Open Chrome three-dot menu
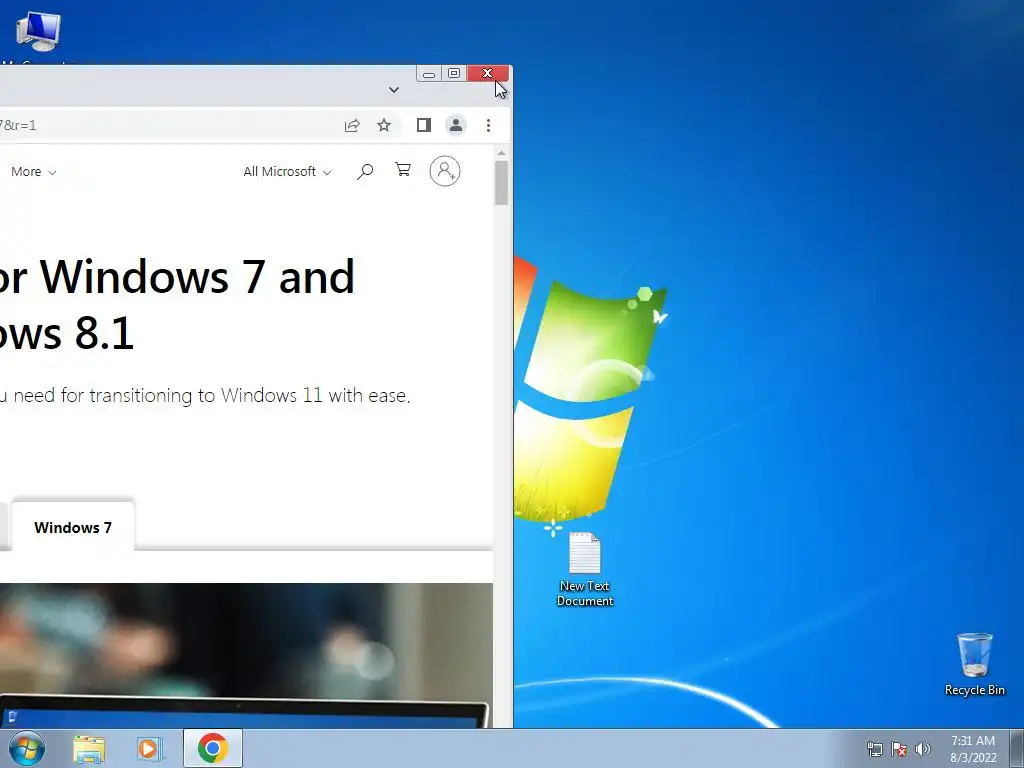The height and width of the screenshot is (768, 1024). (488, 125)
